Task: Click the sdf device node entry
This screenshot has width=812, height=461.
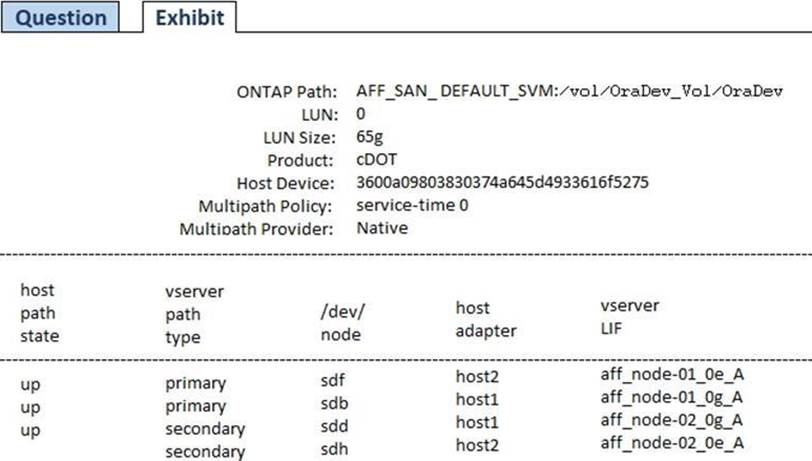Action: [x=317, y=380]
